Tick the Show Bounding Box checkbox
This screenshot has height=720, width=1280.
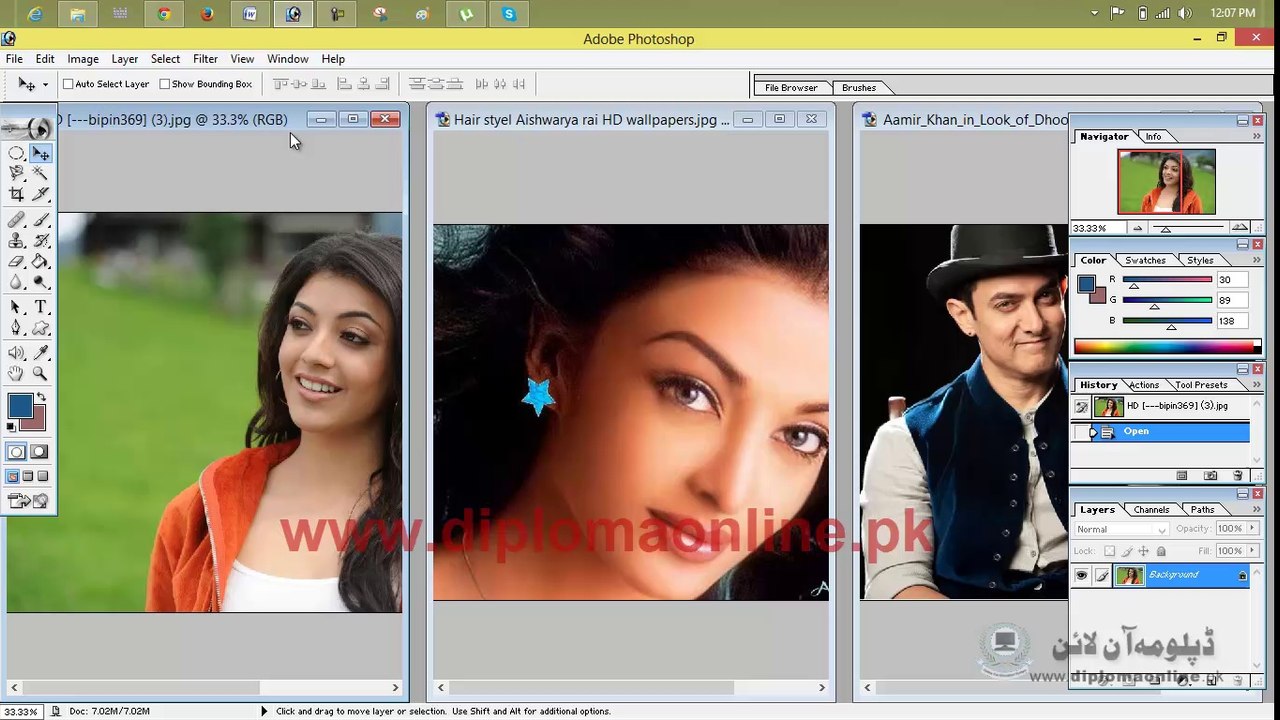[x=165, y=84]
